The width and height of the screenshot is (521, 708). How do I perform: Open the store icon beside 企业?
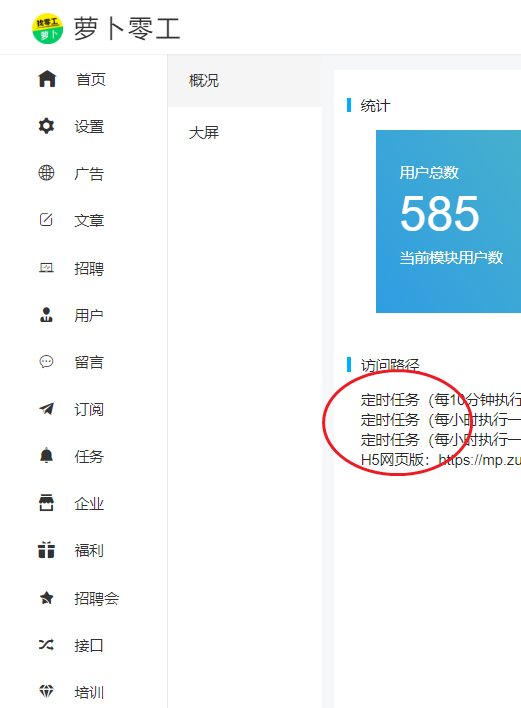point(47,503)
